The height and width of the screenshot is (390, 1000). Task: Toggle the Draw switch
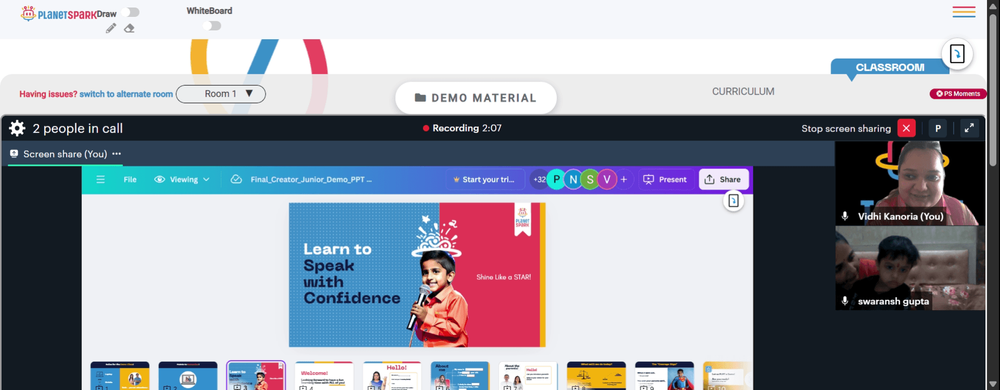click(130, 12)
